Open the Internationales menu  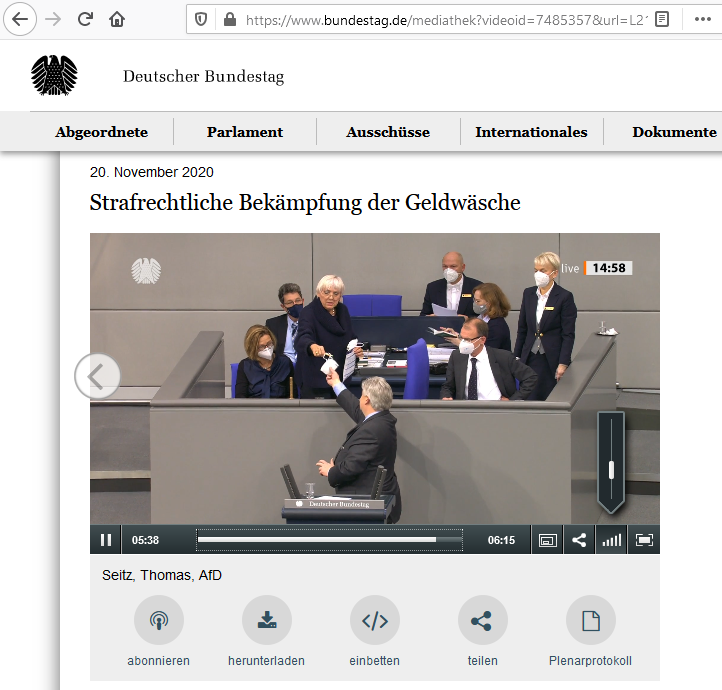point(531,132)
